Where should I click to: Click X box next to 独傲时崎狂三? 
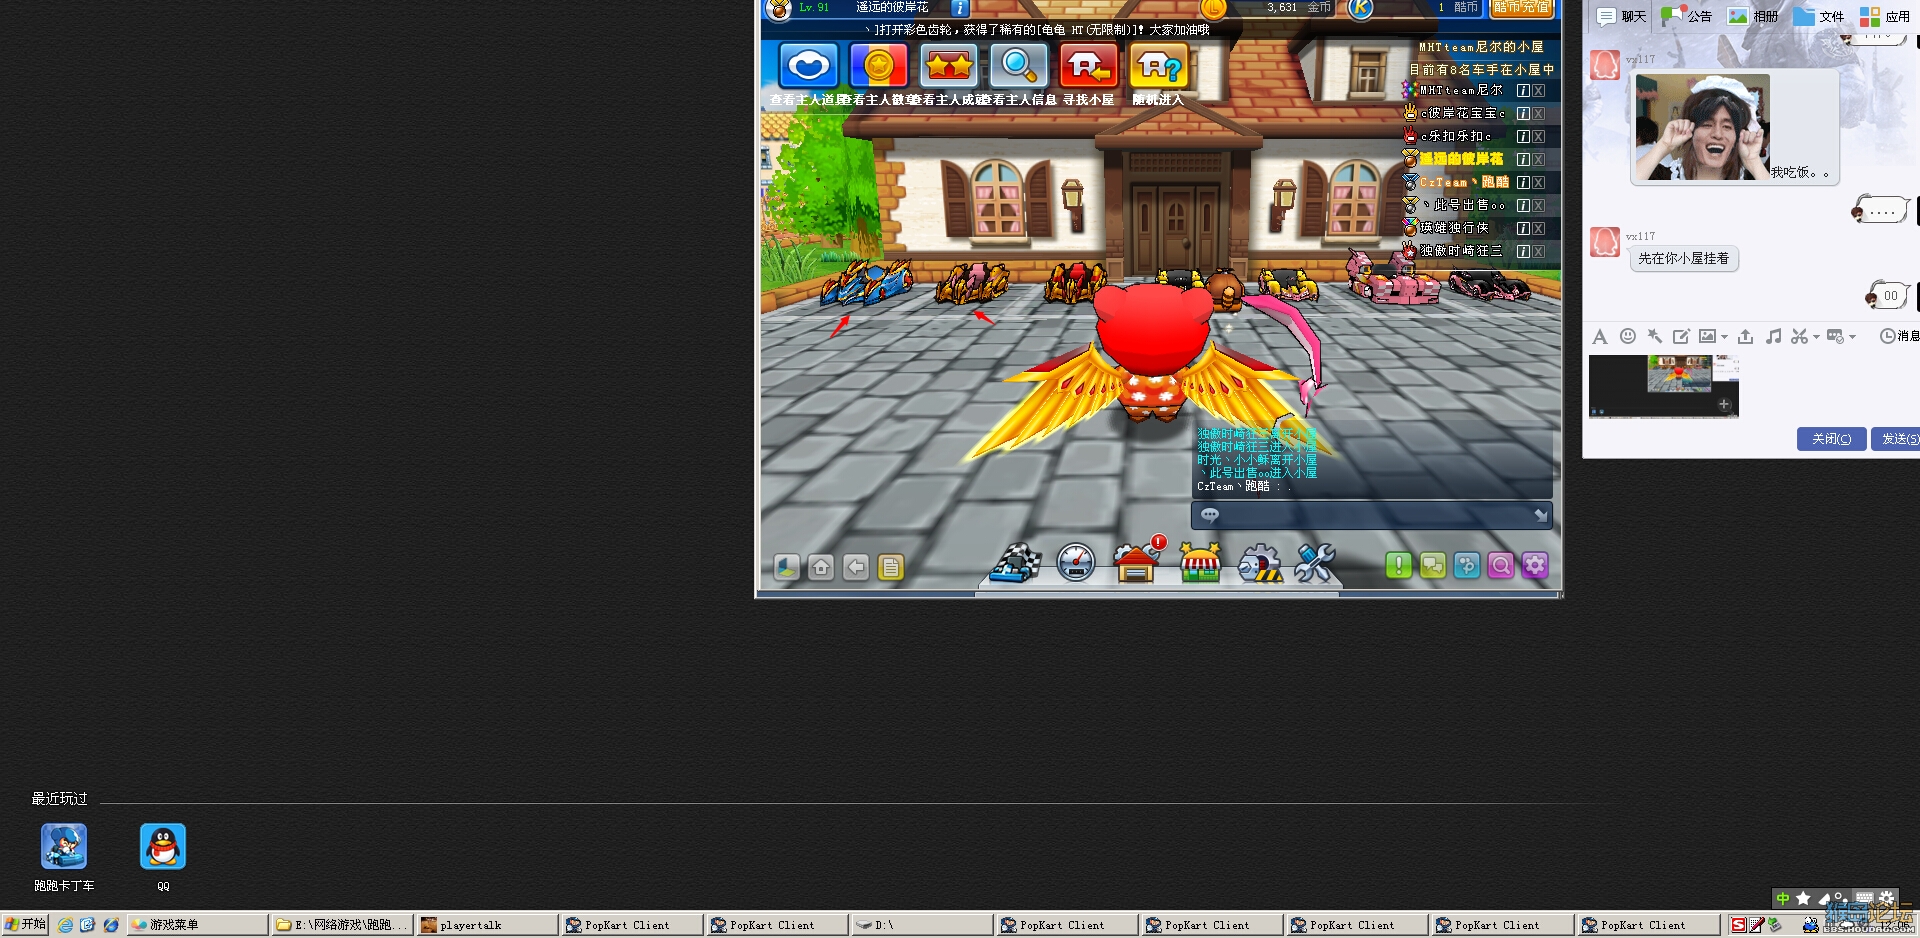(x=1539, y=251)
